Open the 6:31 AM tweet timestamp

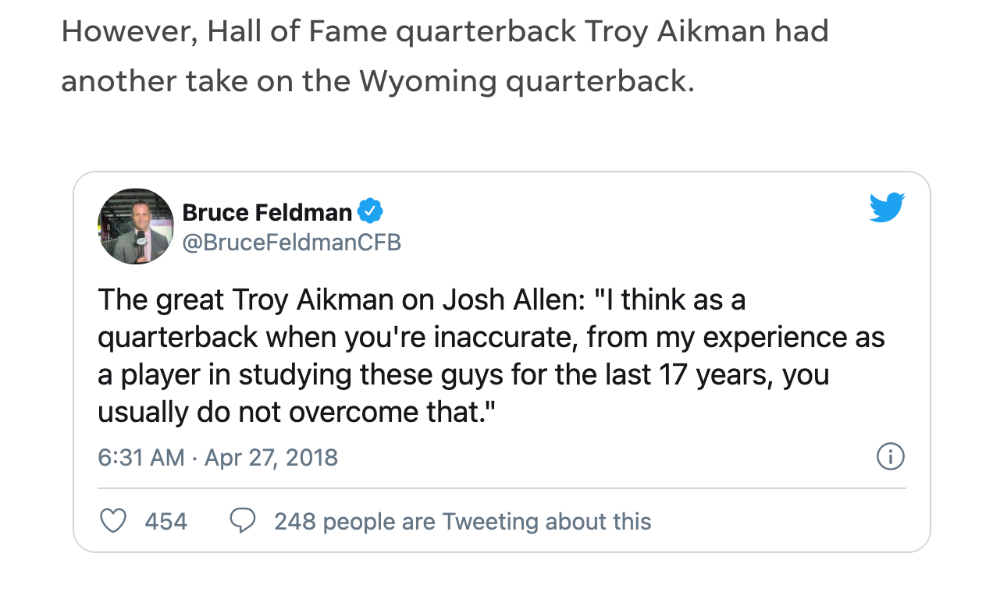141,457
